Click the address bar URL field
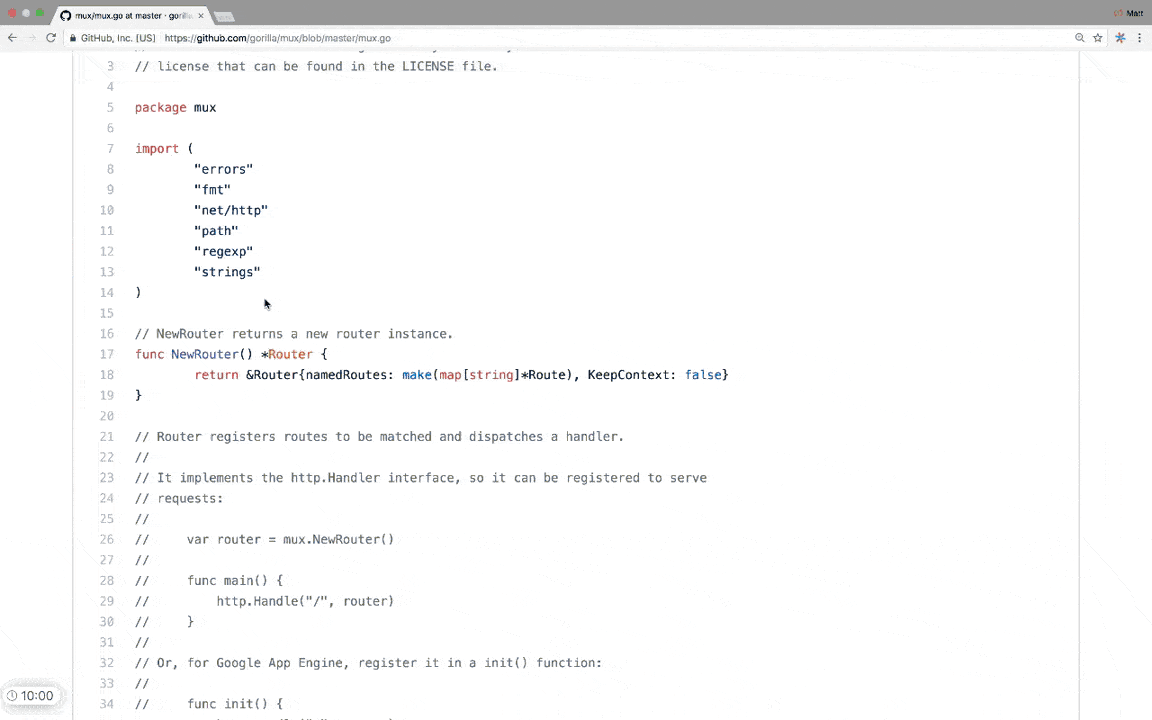This screenshot has height=720, width=1152. pos(300,38)
